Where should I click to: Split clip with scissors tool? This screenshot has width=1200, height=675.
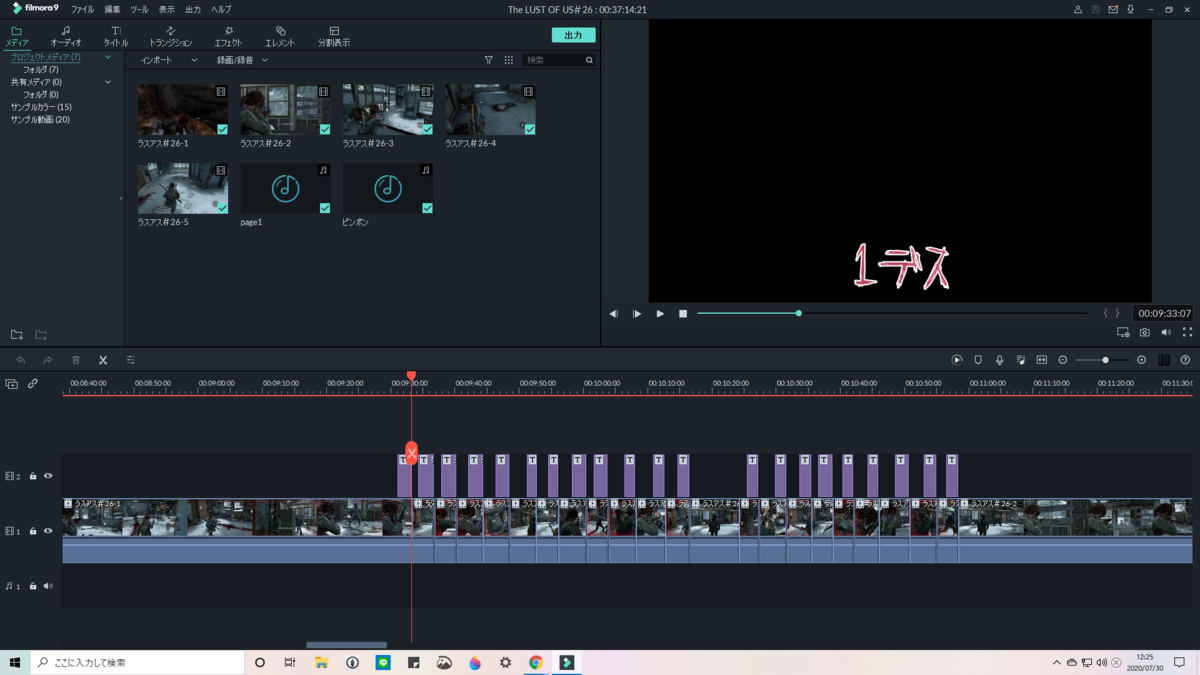(103, 360)
